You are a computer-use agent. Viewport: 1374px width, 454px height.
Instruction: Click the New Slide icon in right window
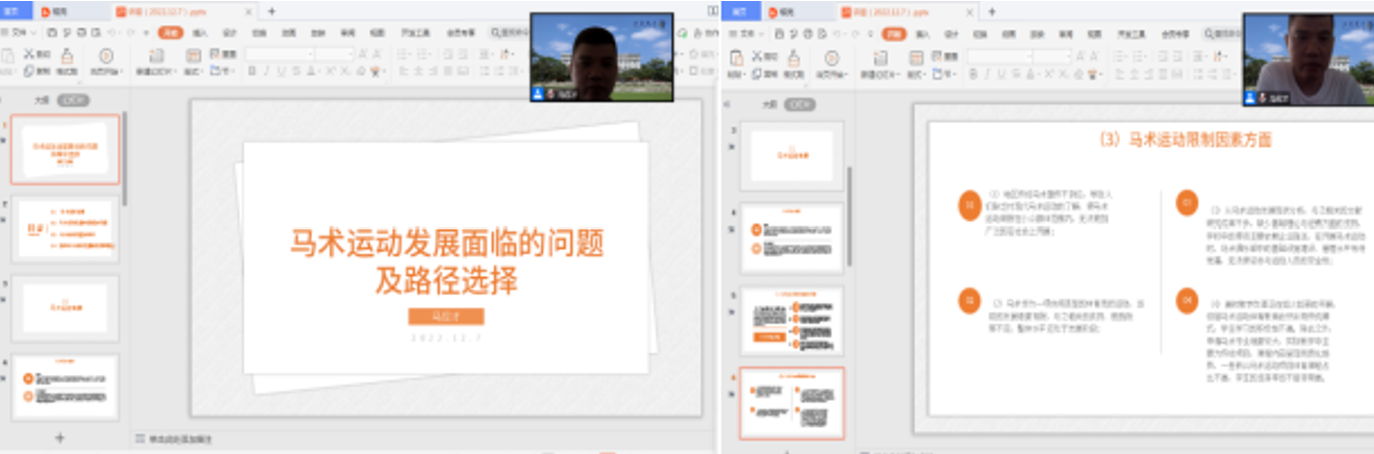880,57
